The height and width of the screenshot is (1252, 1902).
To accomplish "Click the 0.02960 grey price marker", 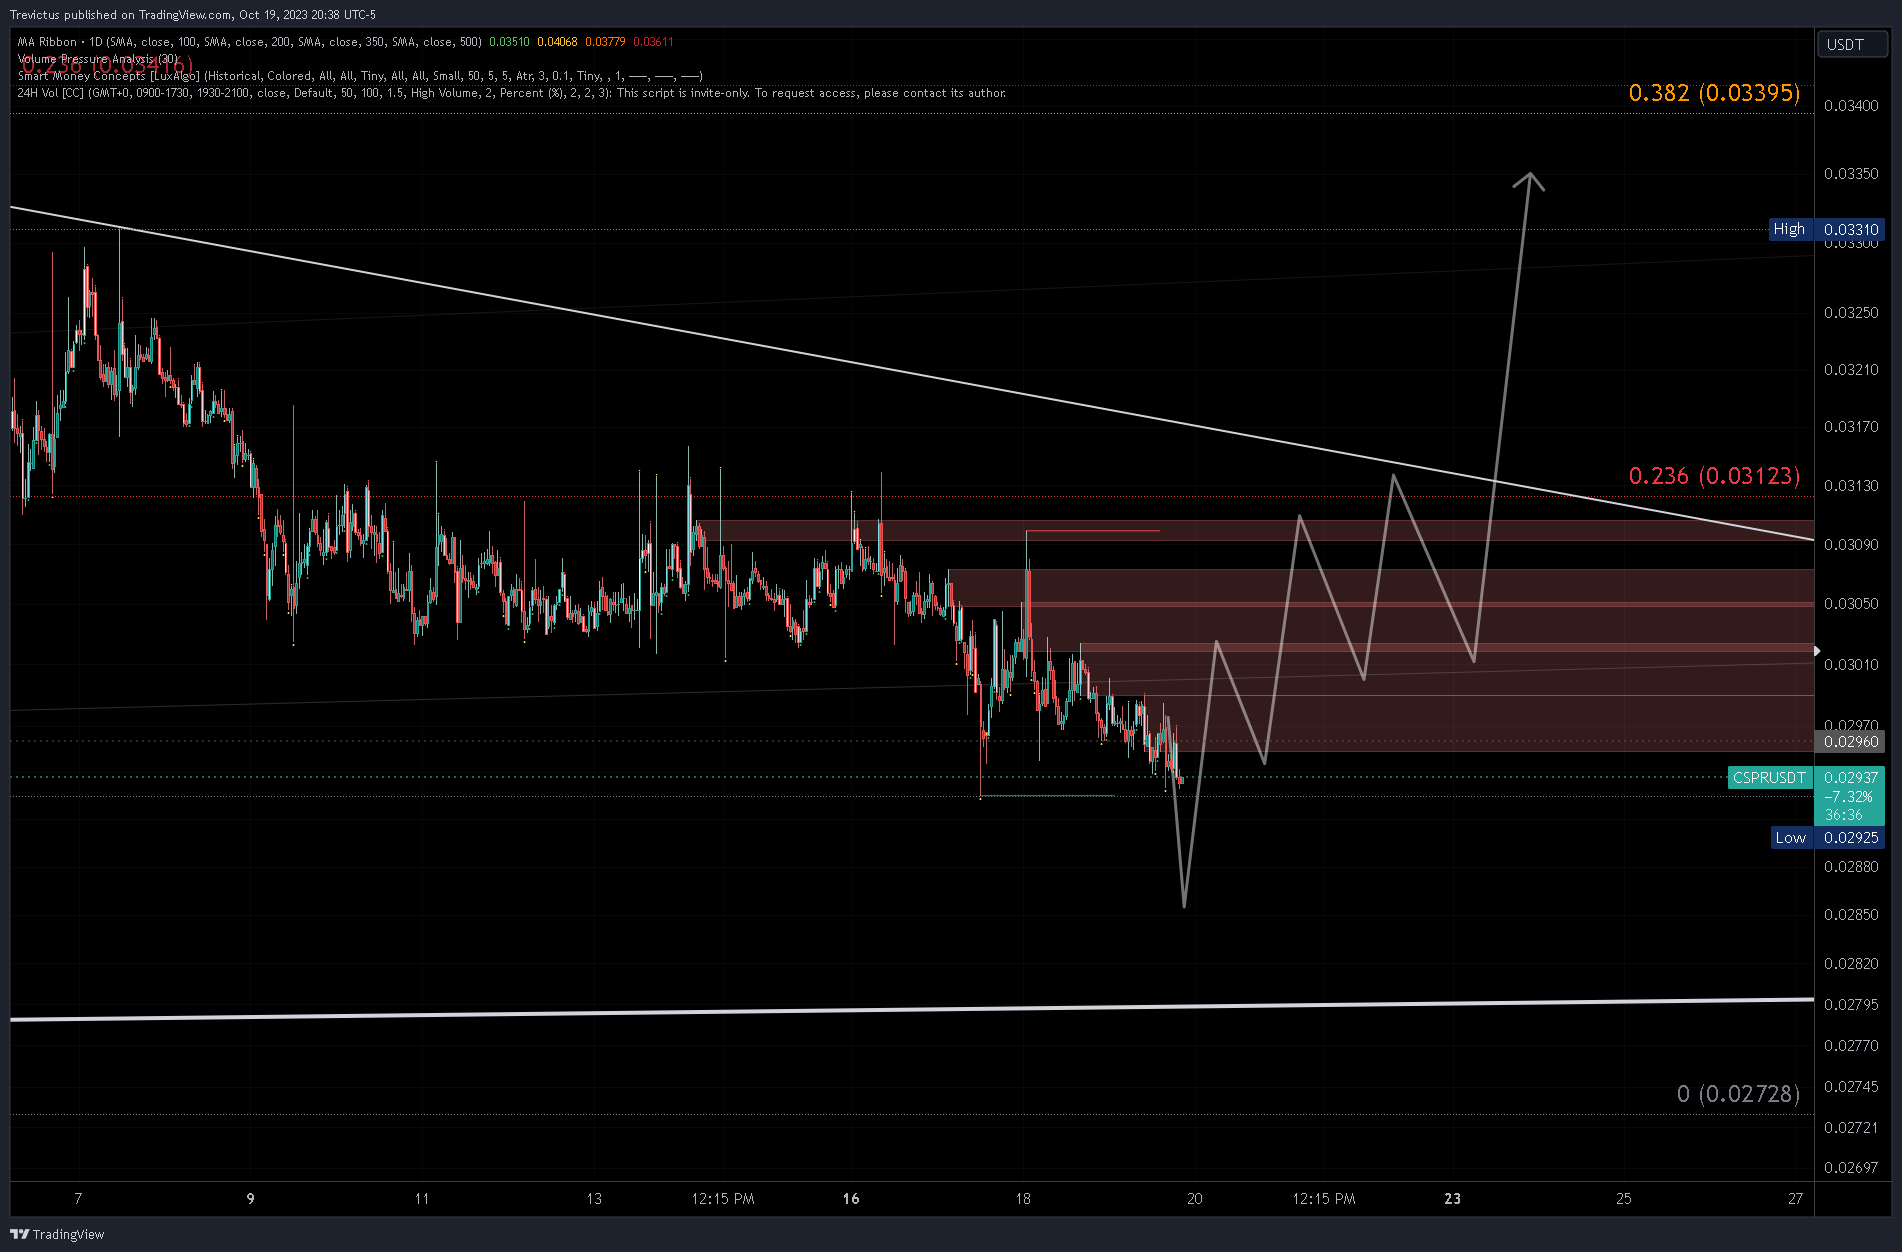I will click(1850, 742).
